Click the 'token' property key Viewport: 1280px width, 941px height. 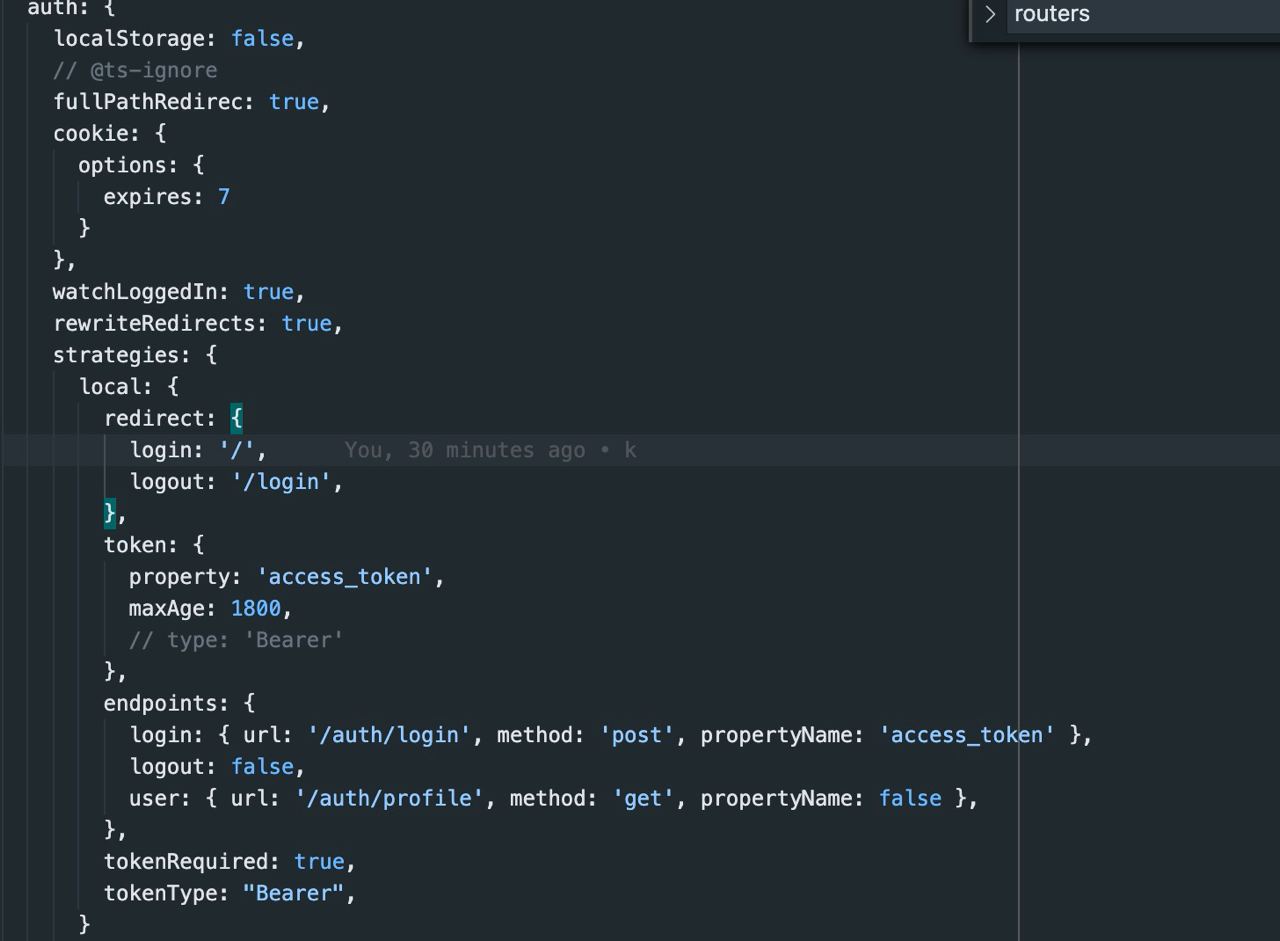pyautogui.click(x=135, y=545)
